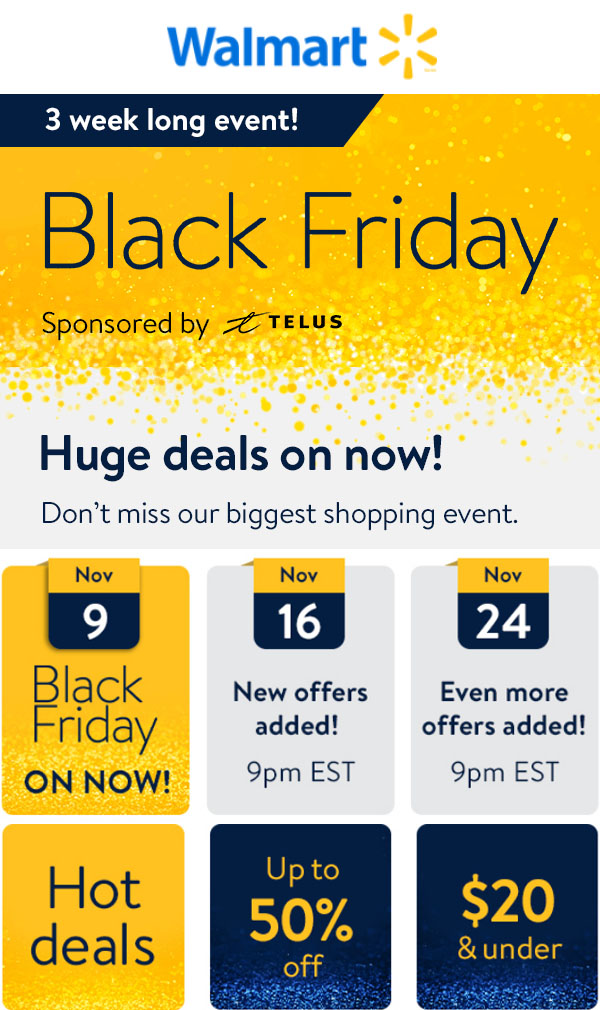Click "9pm EST" under Even more offers added

[504, 771]
